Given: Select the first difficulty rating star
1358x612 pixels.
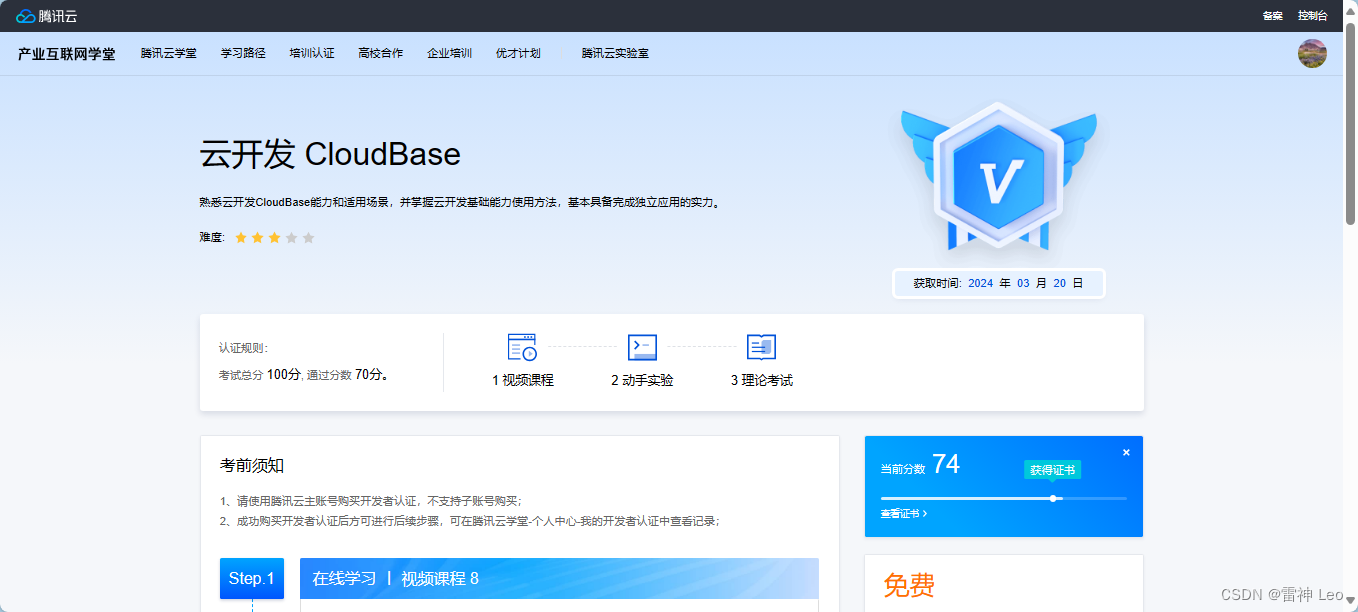Looking at the screenshot, I should point(240,237).
